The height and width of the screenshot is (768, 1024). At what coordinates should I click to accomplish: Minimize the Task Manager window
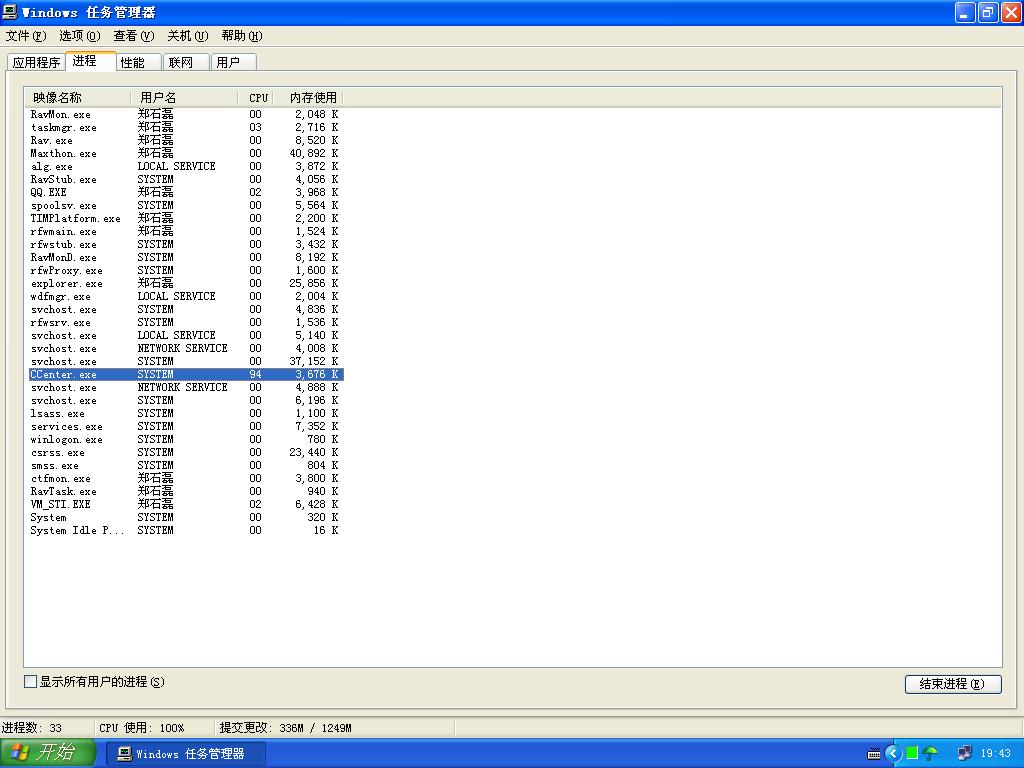point(965,12)
